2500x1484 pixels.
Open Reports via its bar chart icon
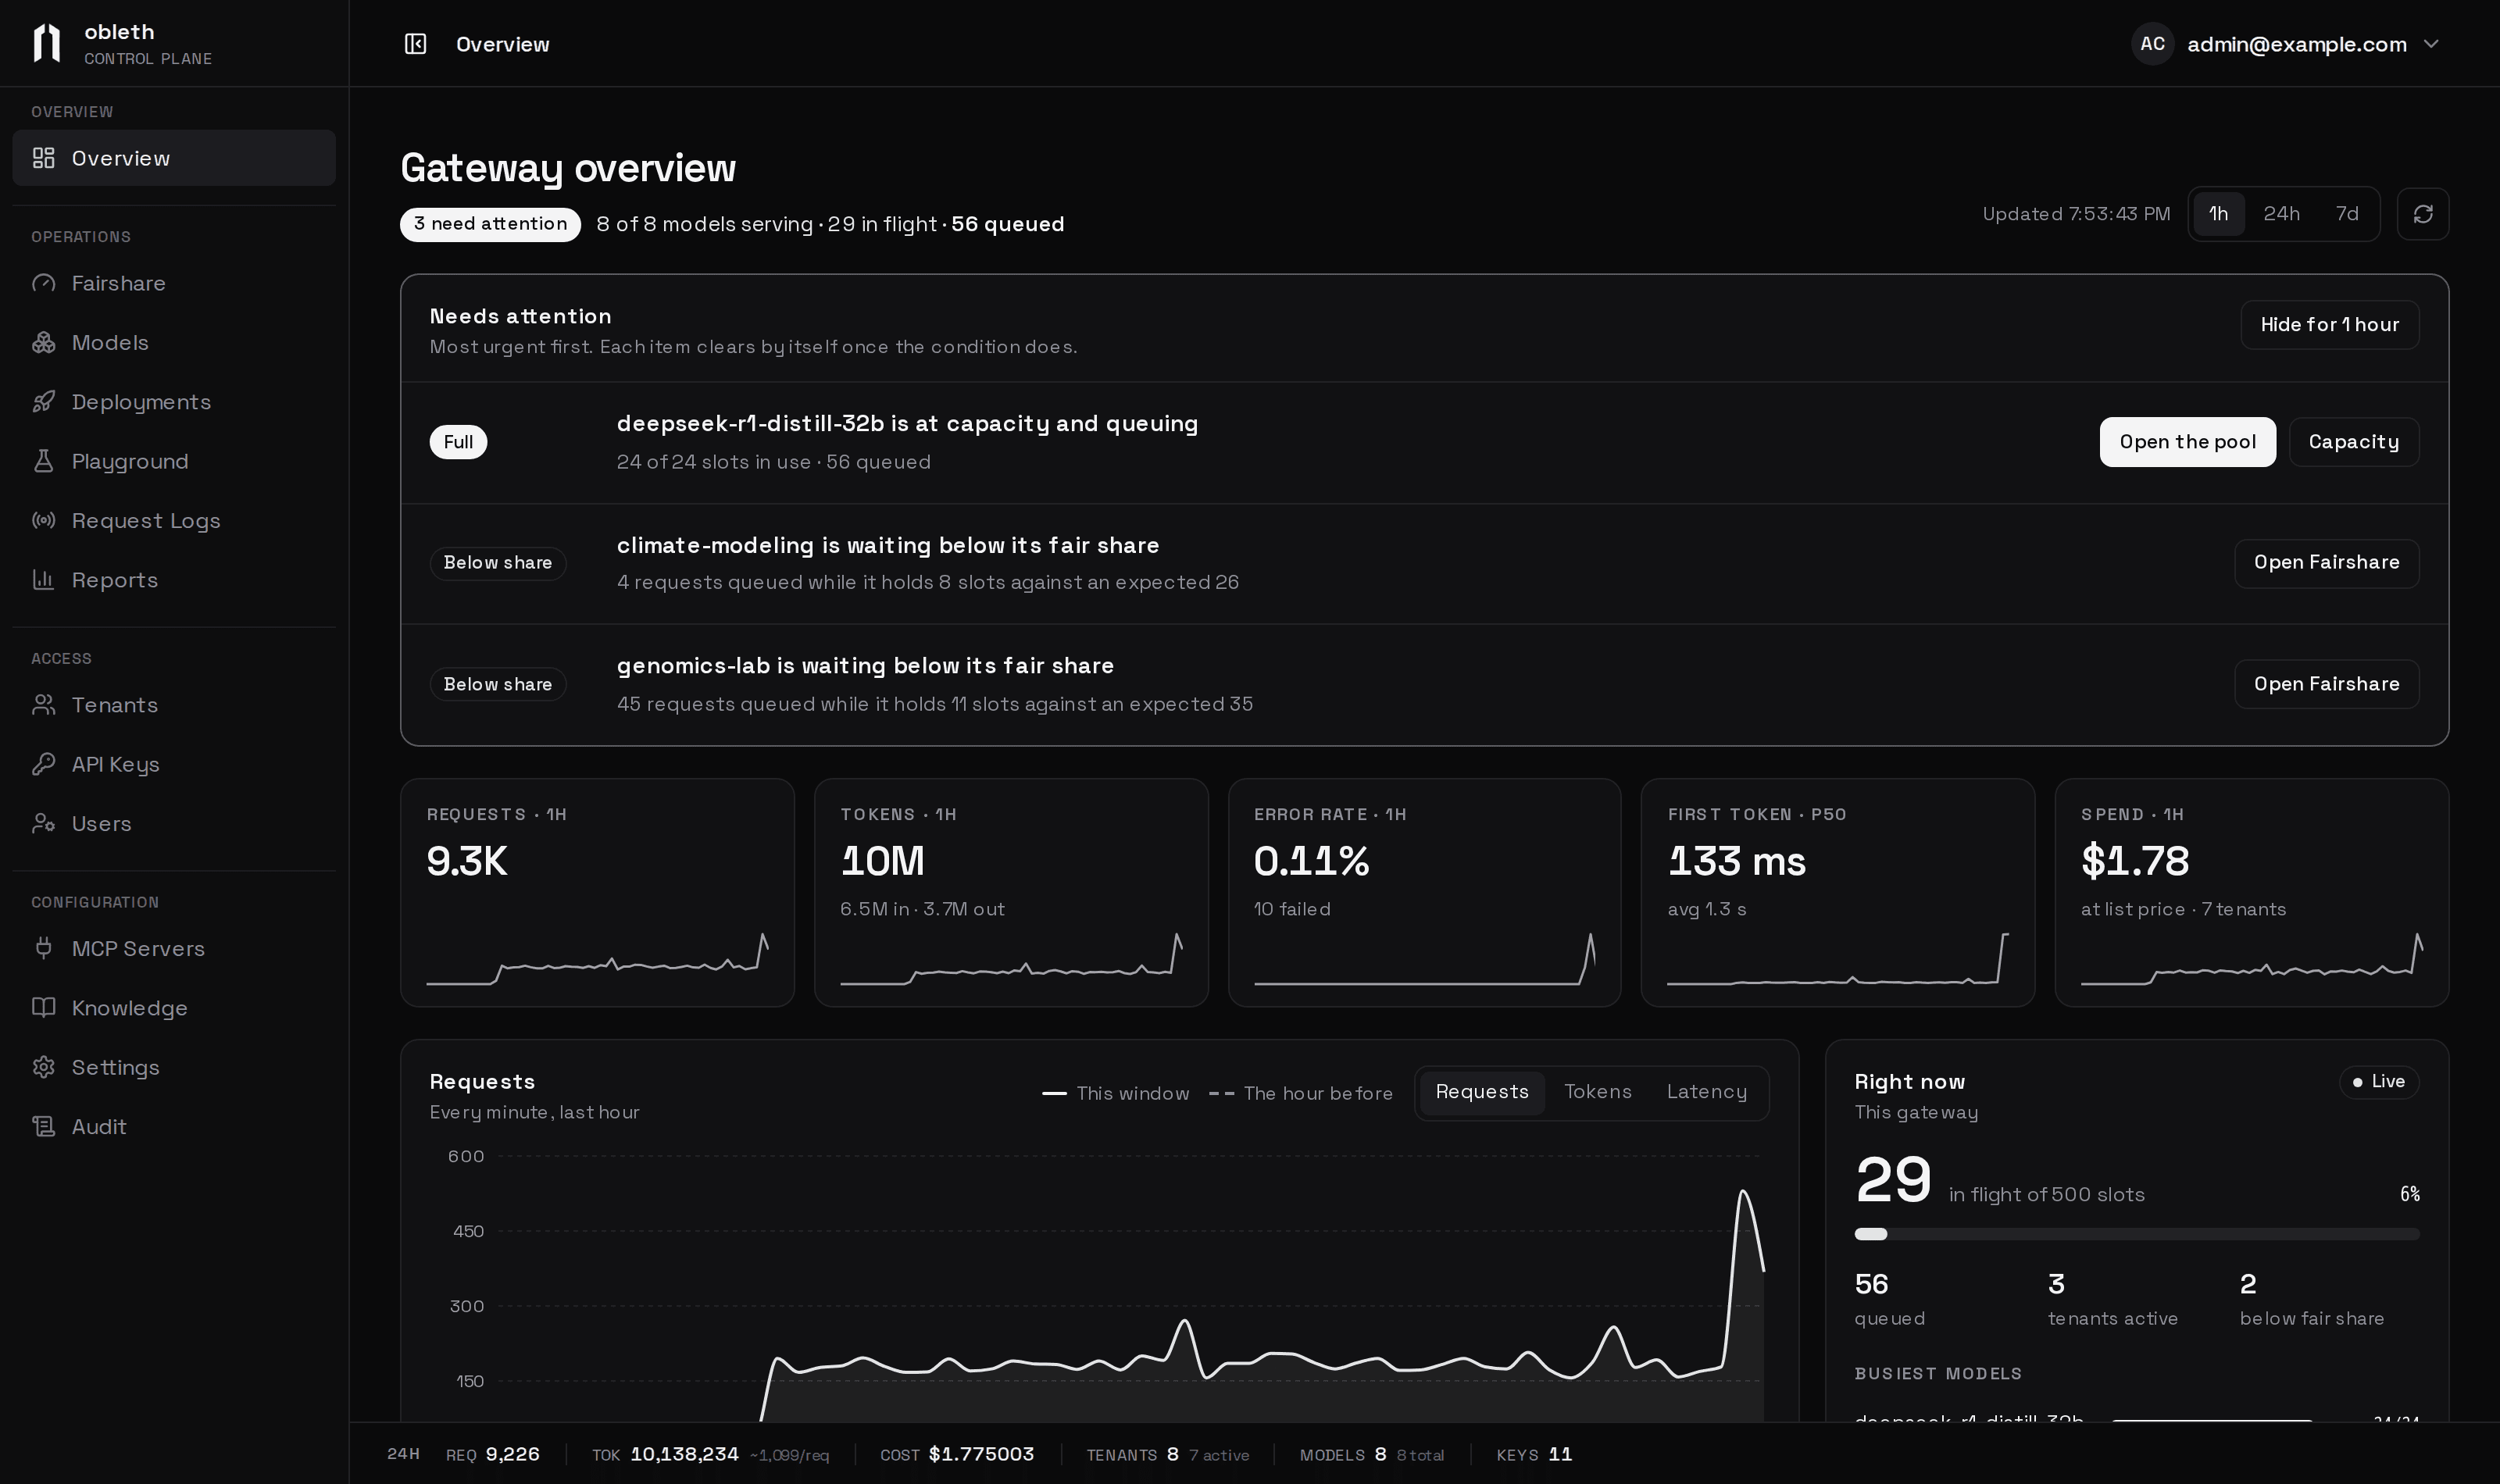(43, 580)
